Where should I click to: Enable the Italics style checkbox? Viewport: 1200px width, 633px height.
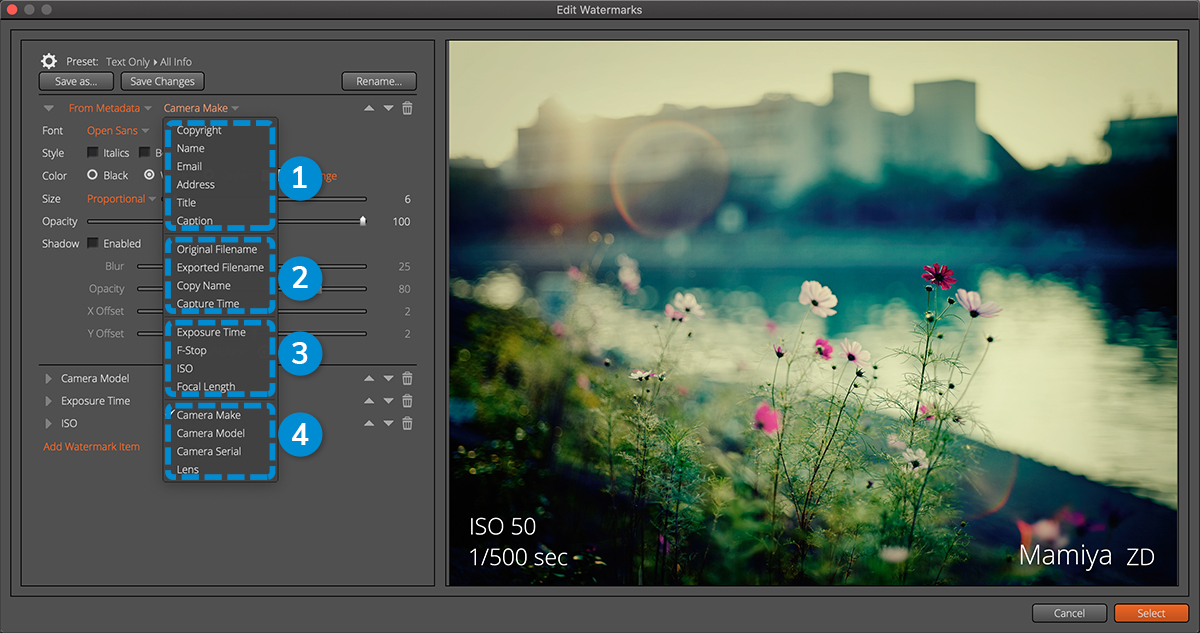tap(93, 153)
